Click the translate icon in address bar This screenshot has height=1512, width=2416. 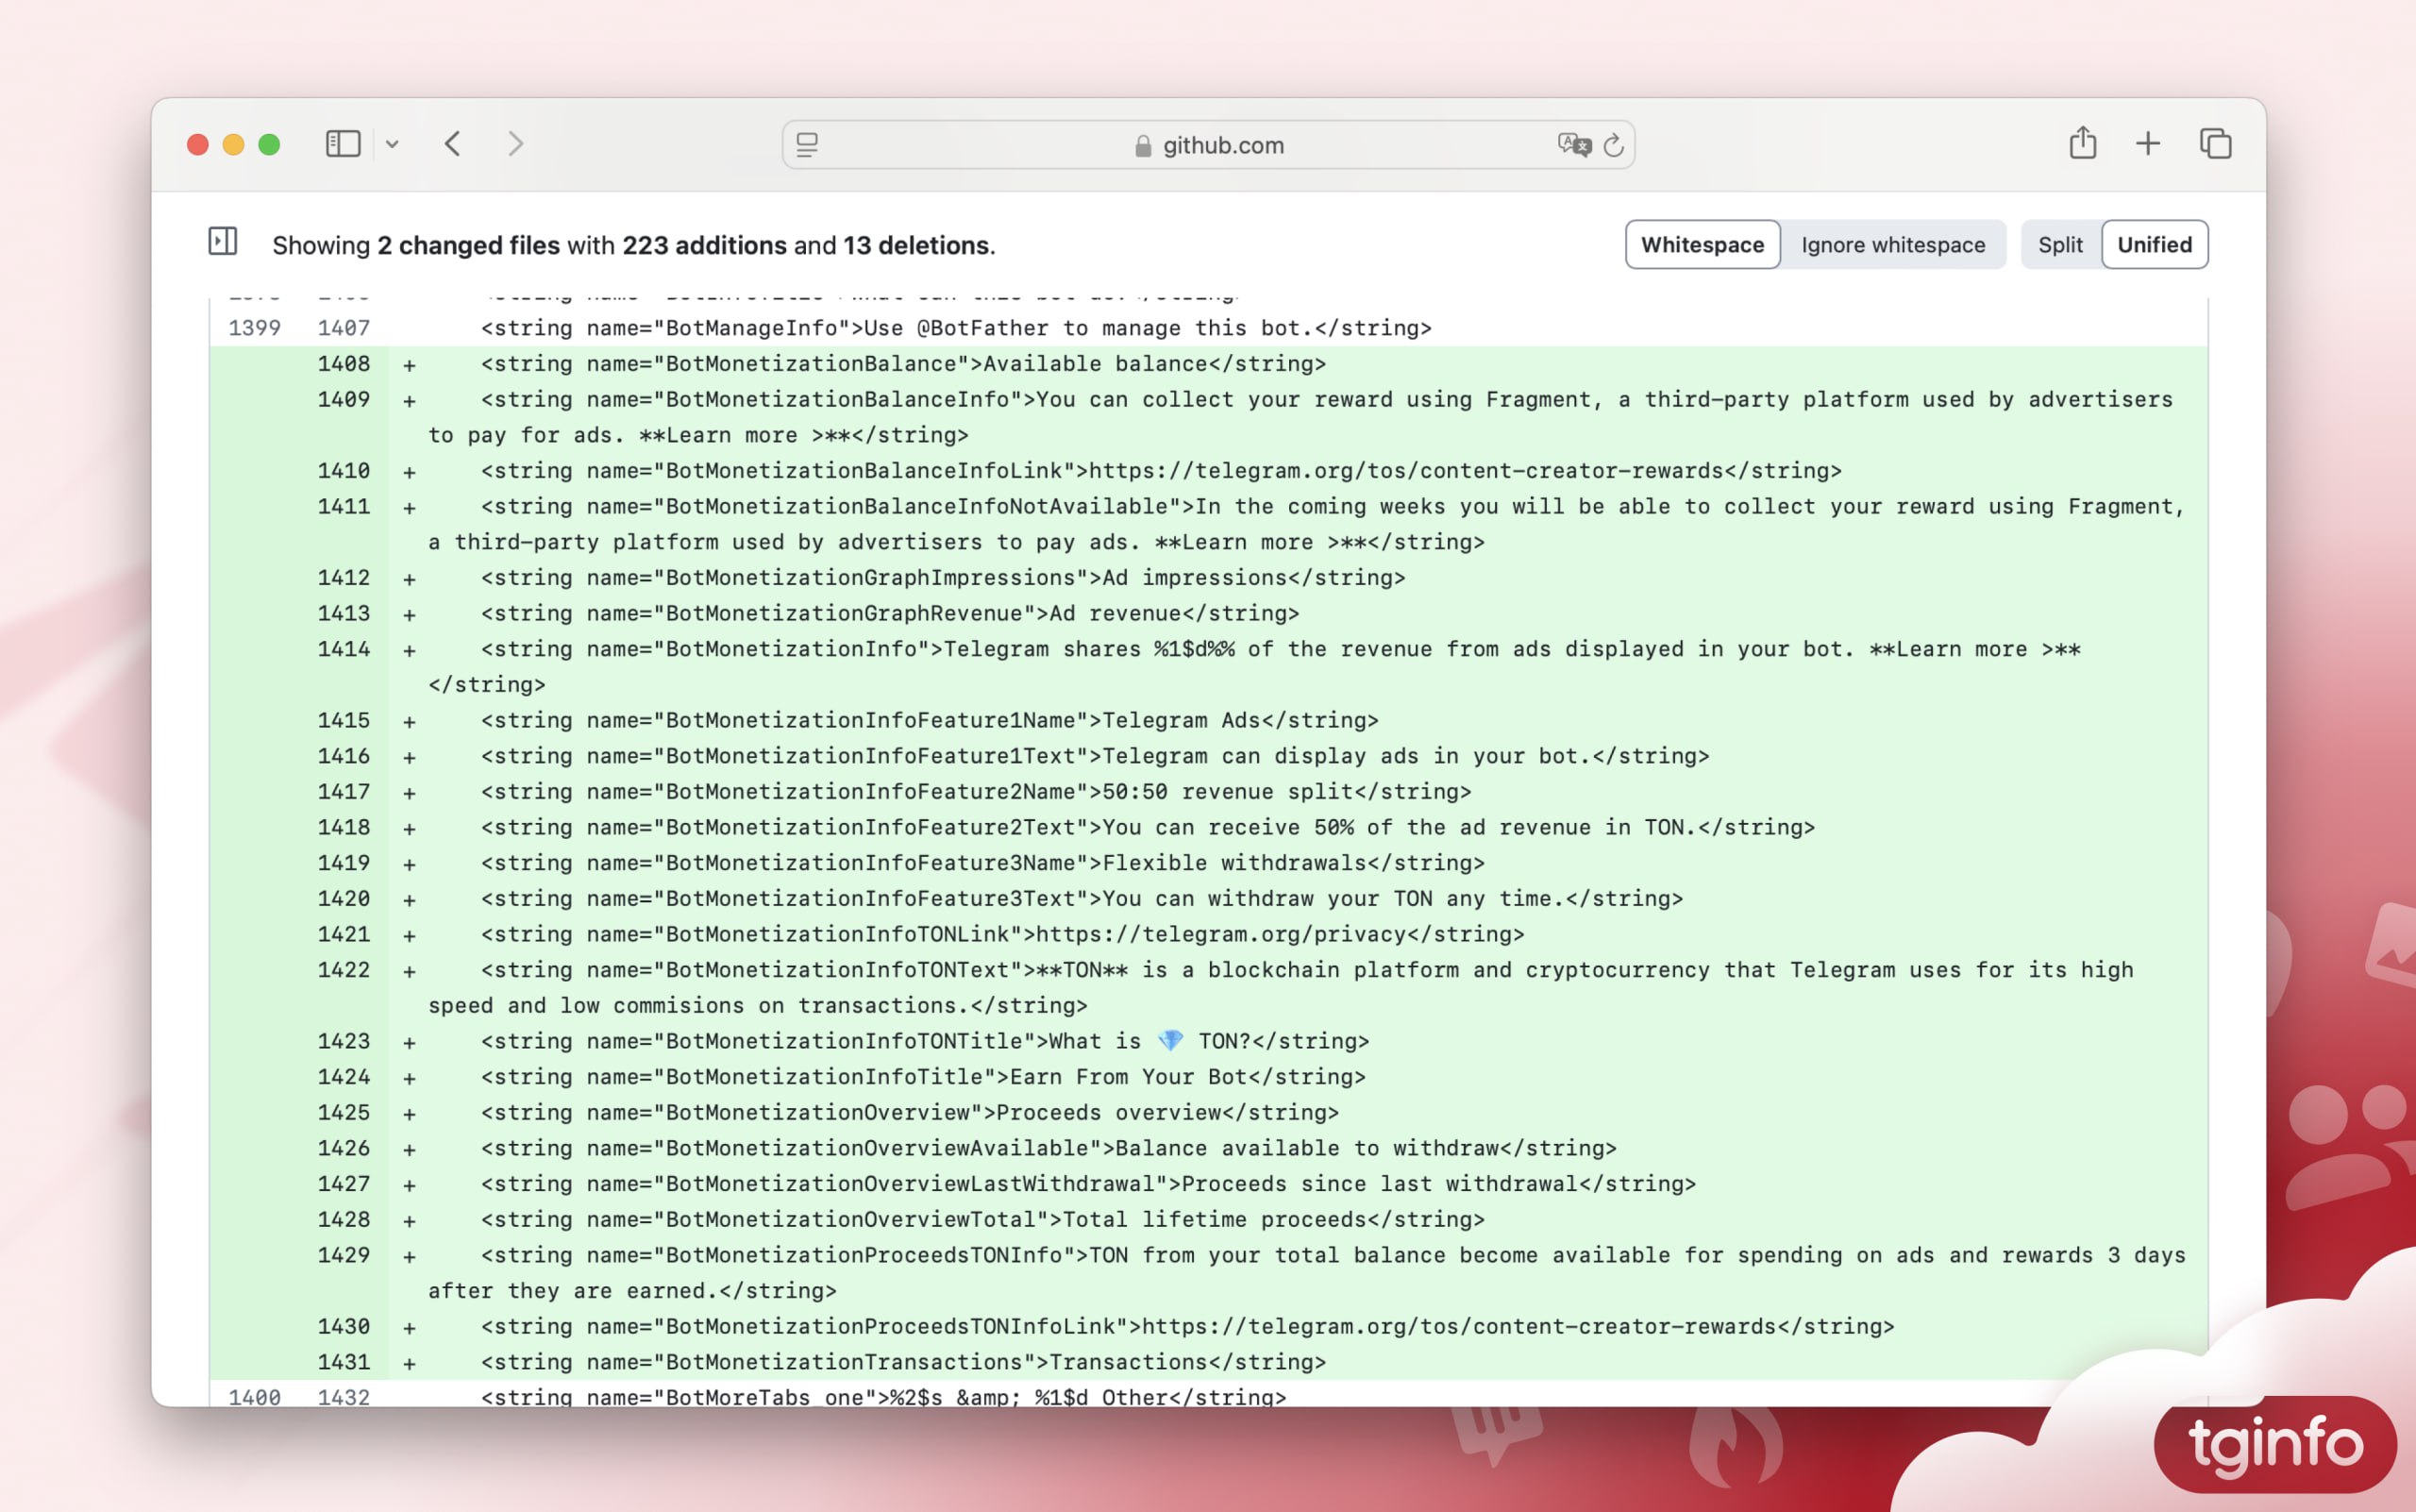click(1574, 145)
